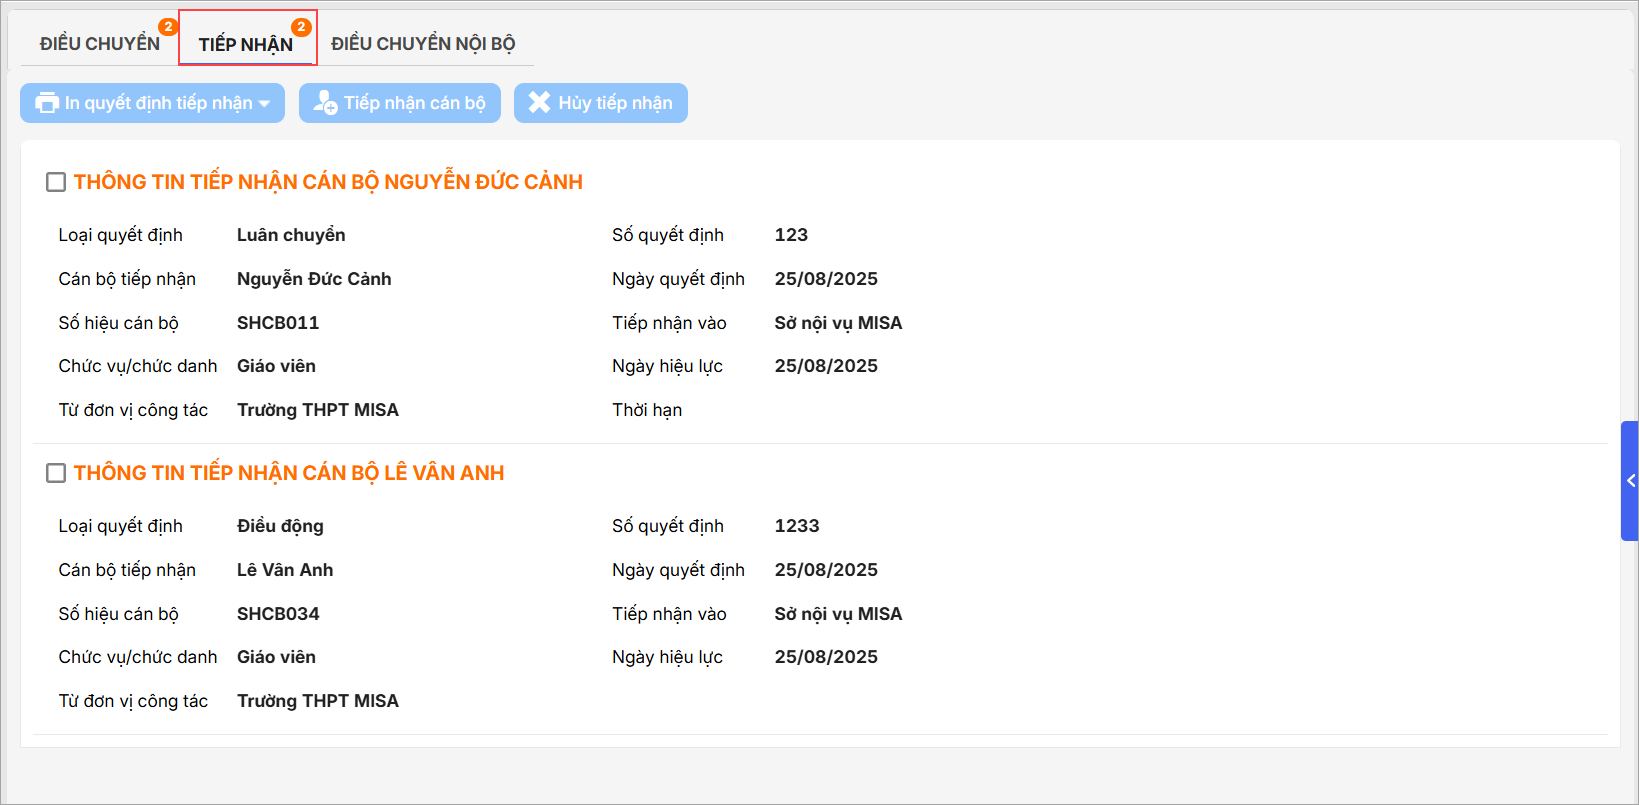The height and width of the screenshot is (805, 1639).
Task: Click decision number 1233
Action: click(797, 526)
